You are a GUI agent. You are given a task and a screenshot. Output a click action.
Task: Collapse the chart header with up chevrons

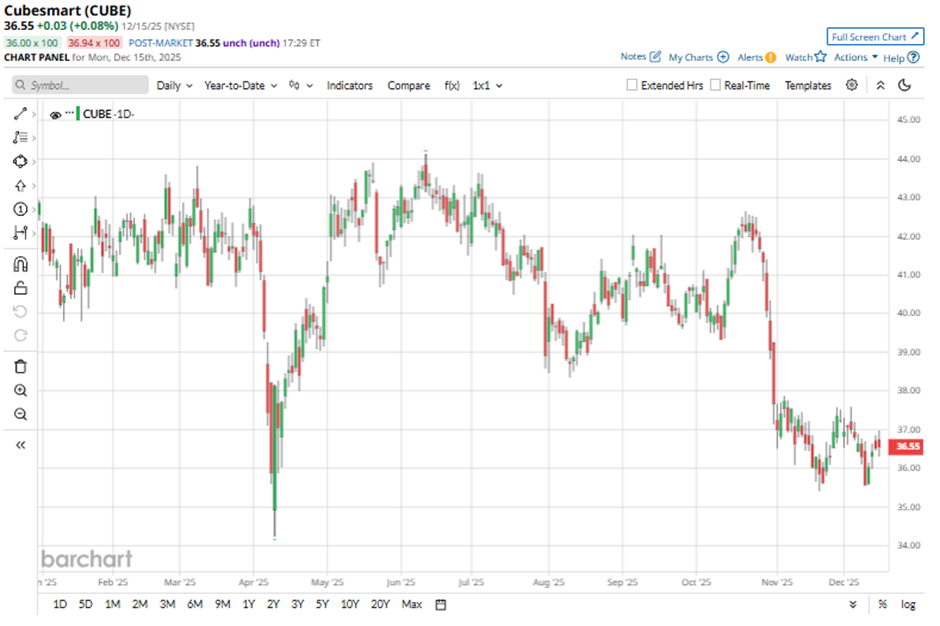(x=880, y=85)
